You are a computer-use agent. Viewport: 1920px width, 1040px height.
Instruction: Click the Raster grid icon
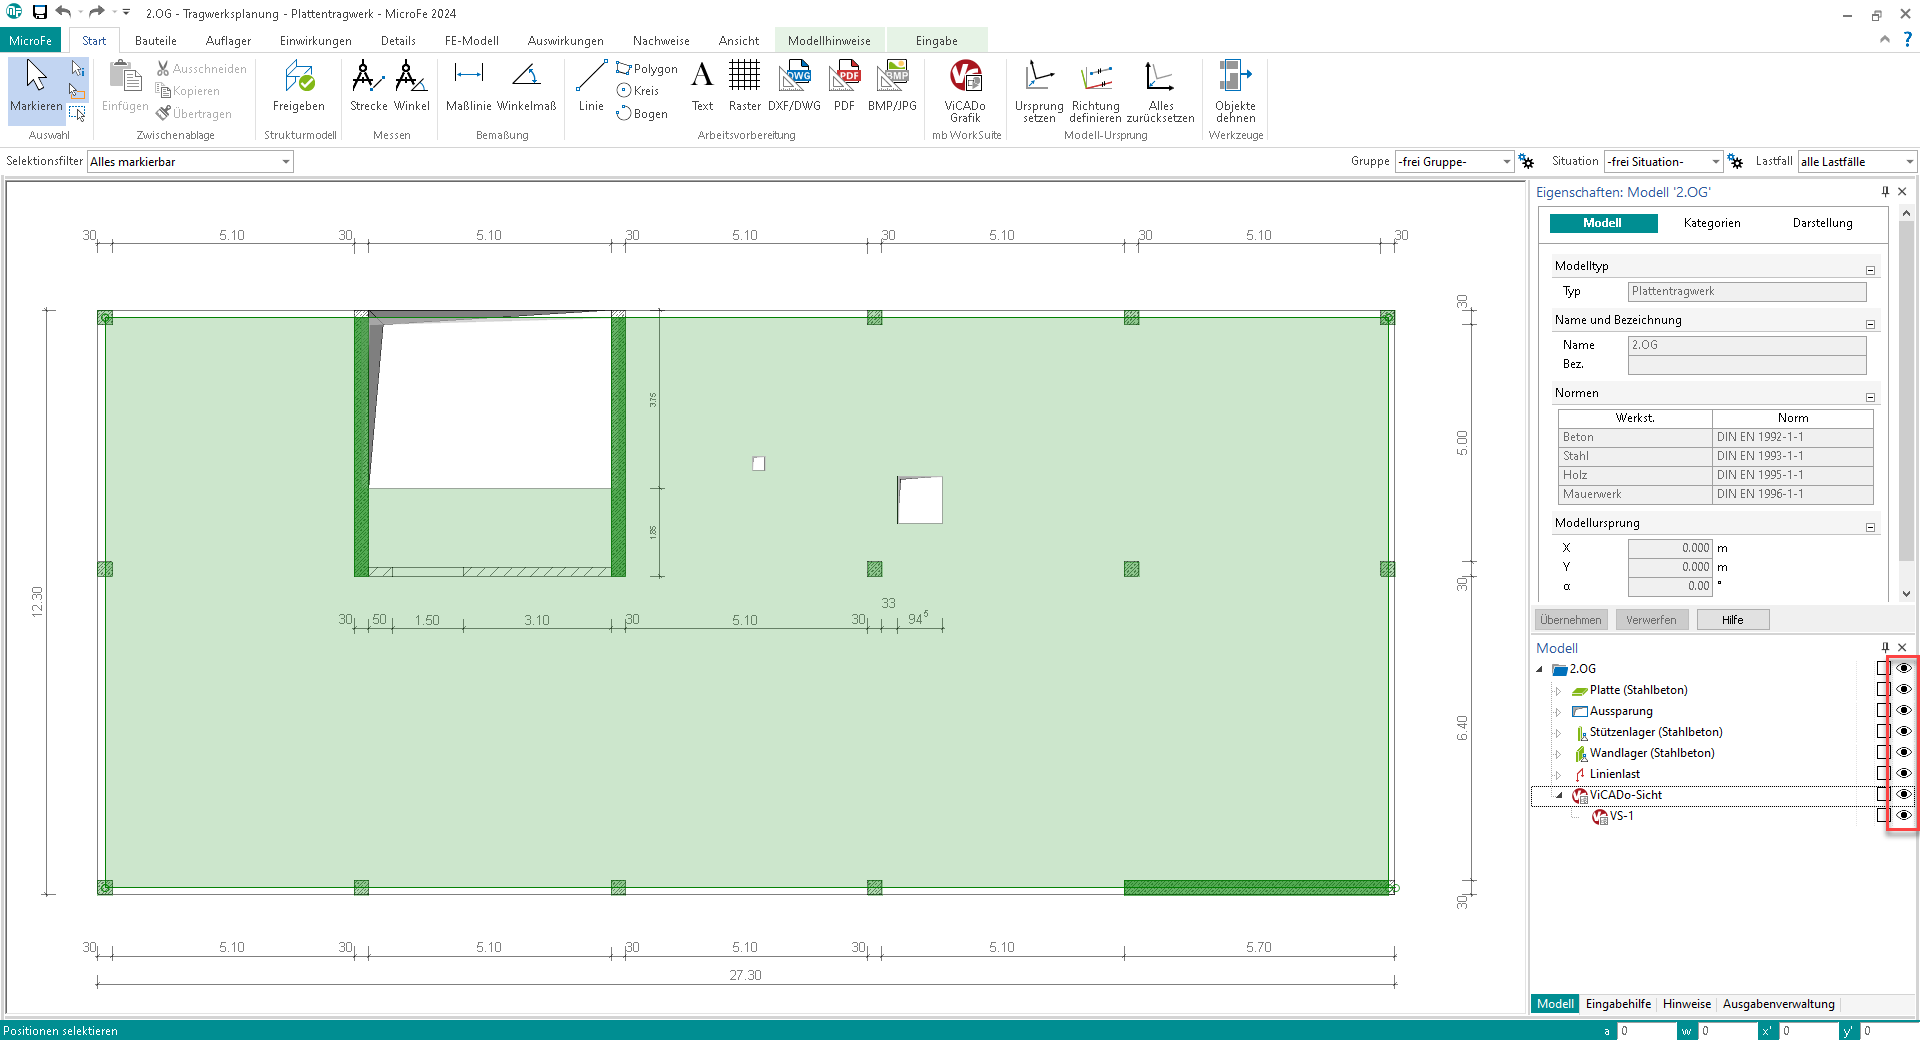tap(744, 86)
